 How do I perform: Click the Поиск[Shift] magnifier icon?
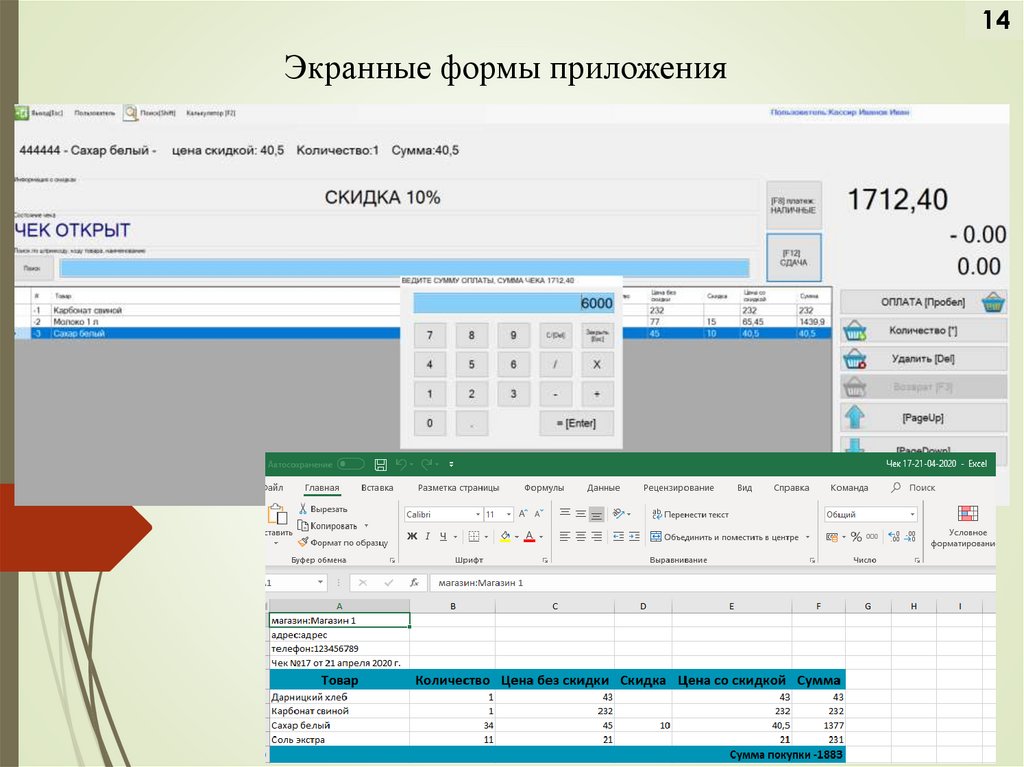coord(131,113)
